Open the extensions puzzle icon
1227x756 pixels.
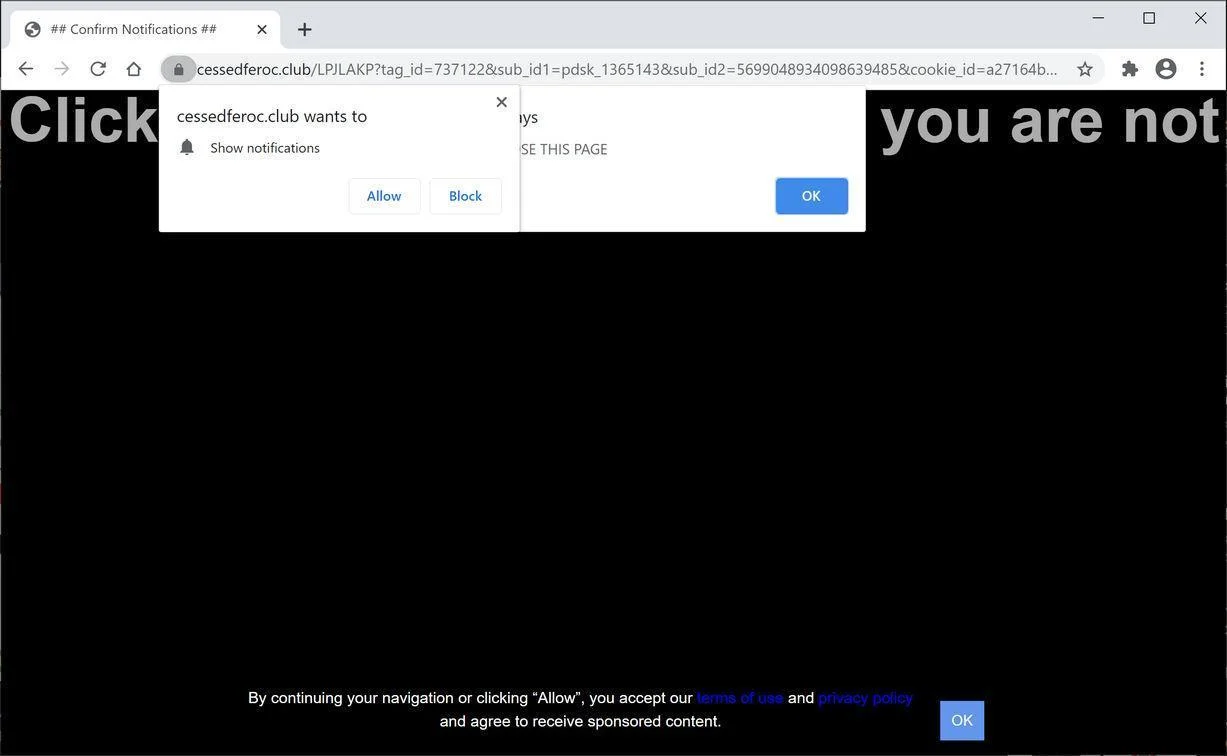pos(1130,69)
